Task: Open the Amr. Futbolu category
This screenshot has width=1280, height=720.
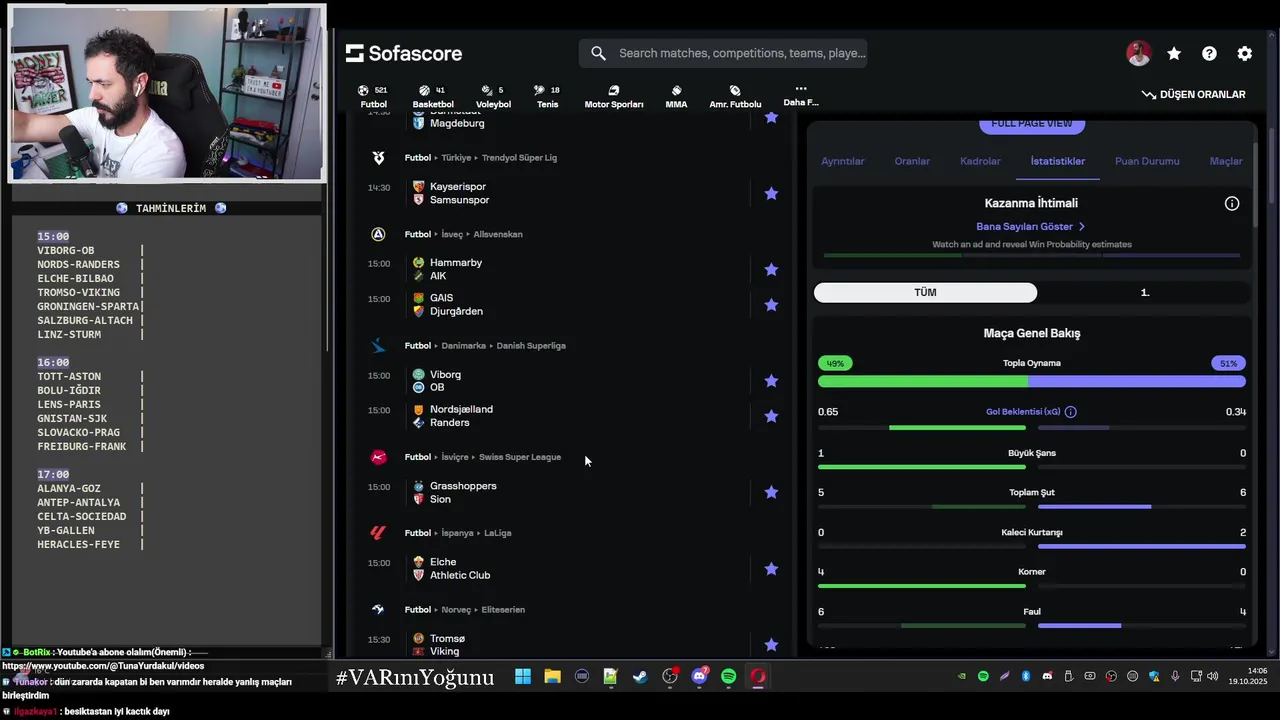Action: [735, 96]
